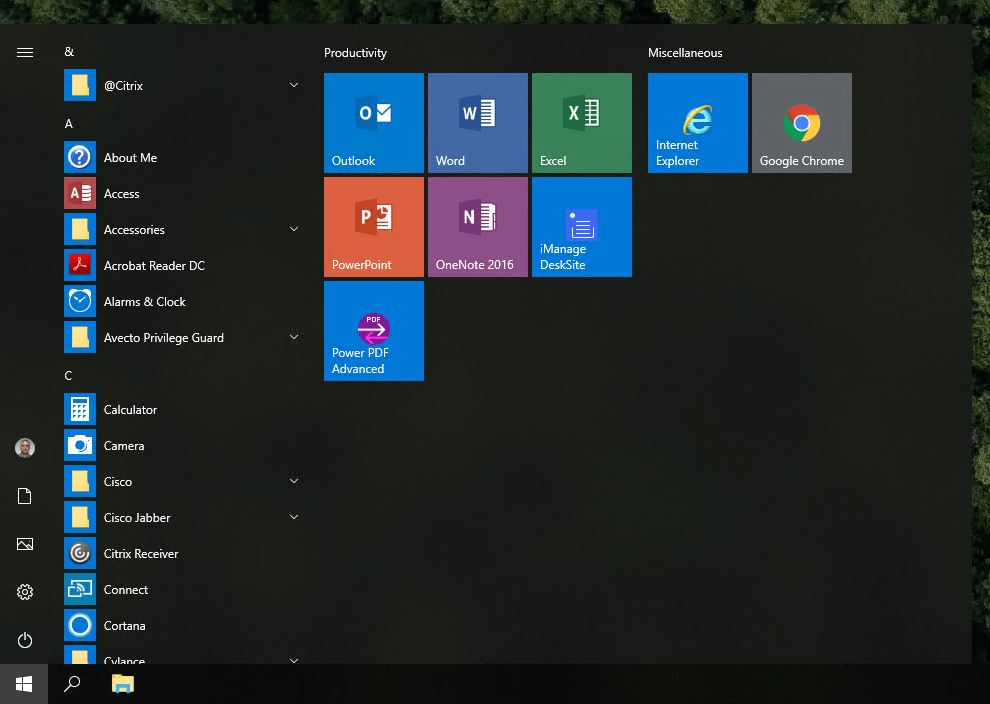The image size is (990, 704).
Task: Open the Google Chrome tile
Action: (802, 123)
